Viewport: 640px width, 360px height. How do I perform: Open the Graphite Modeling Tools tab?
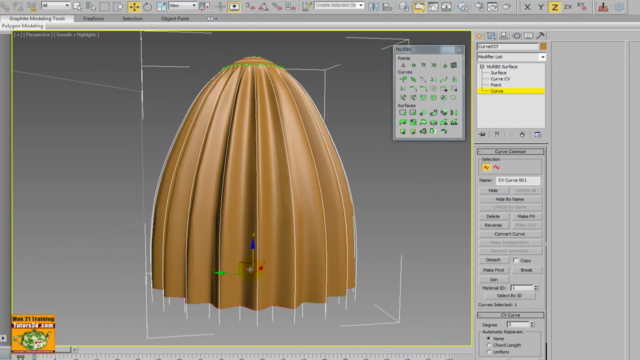tap(37, 18)
